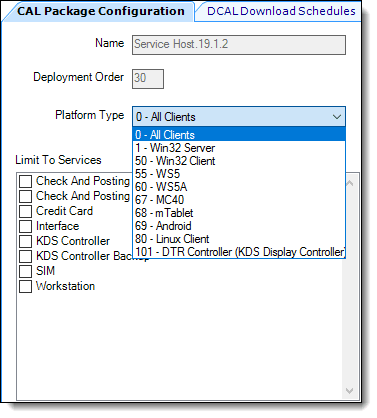Pick the '60 - WS5A' option
This screenshot has width=377, height=418.
239,187
